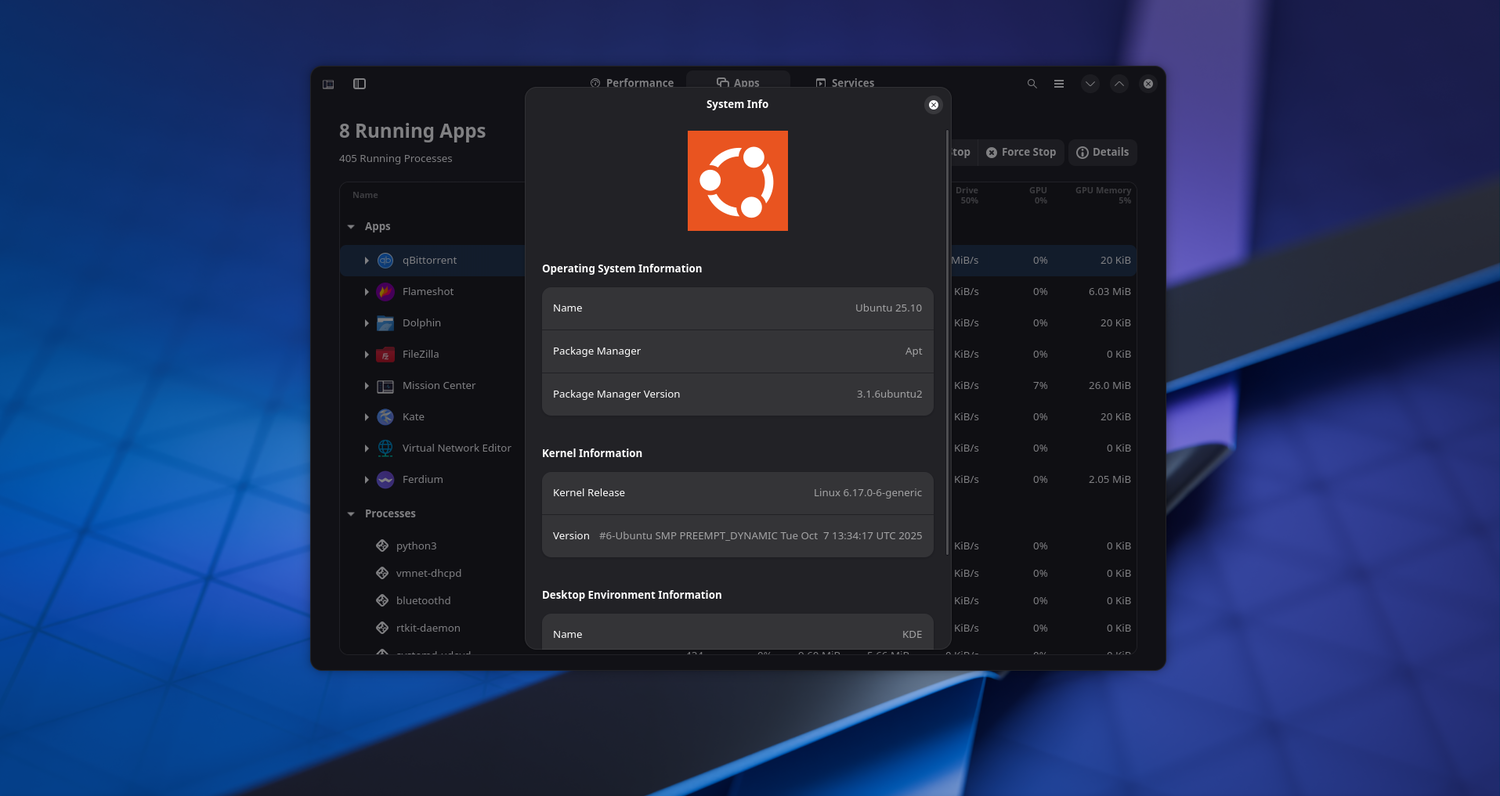
Task: Expand the Ferdium row
Action: (367, 480)
